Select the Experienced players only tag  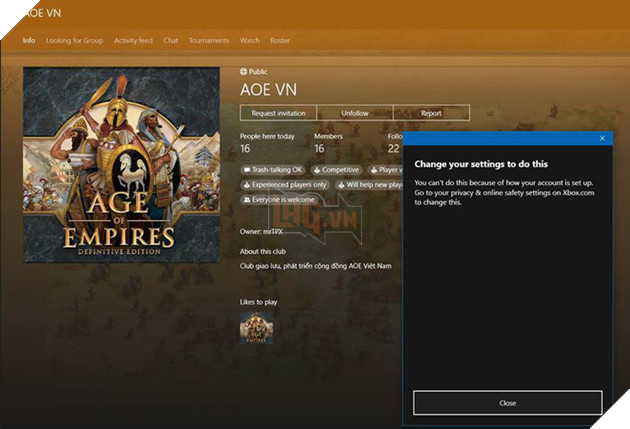point(285,185)
